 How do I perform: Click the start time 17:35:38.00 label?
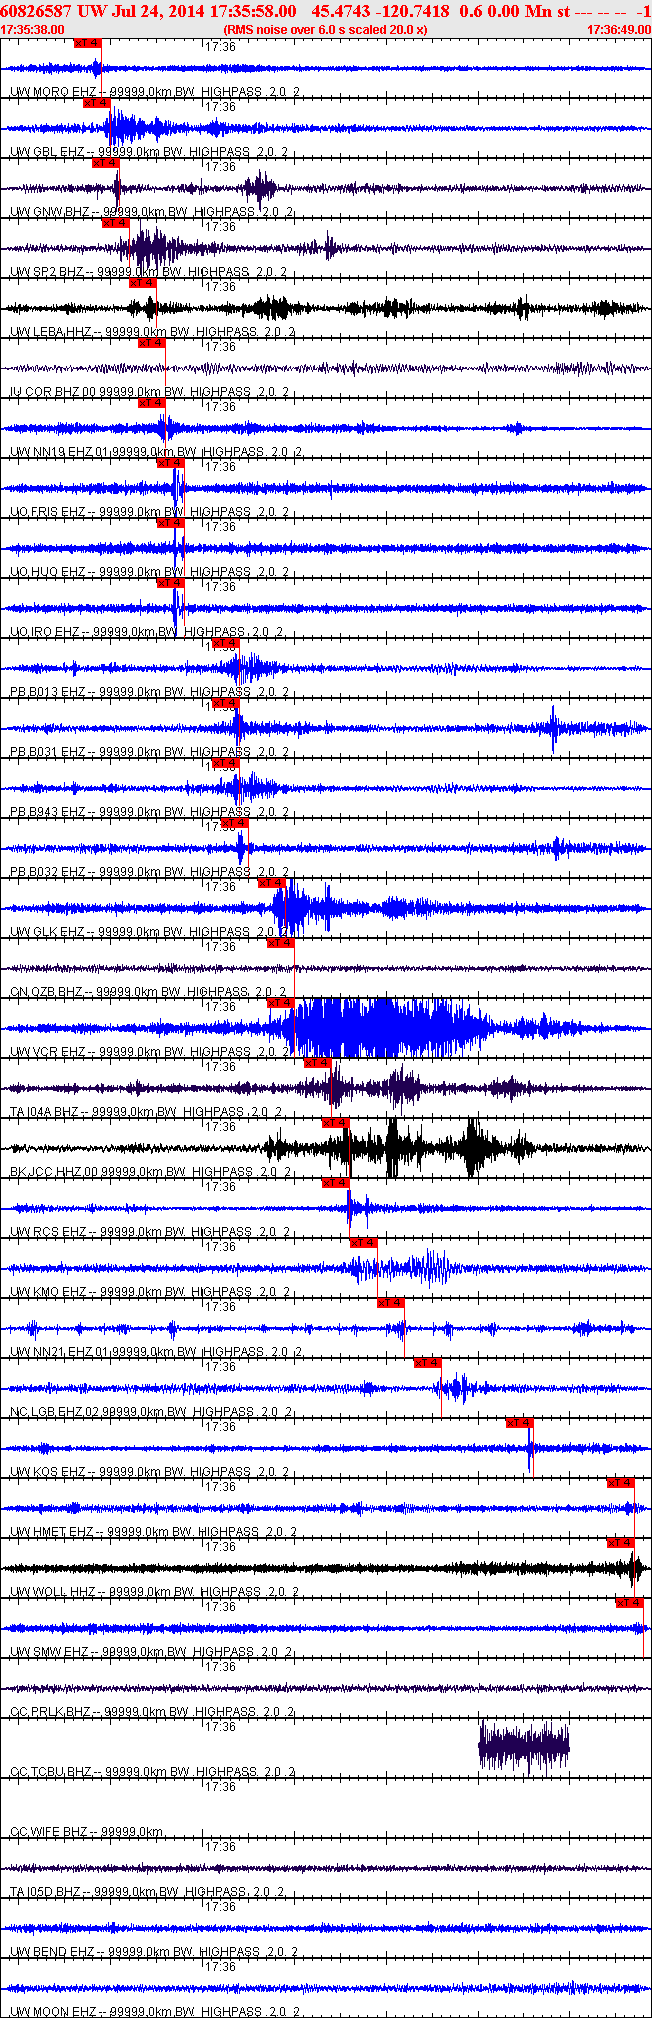click(33, 30)
